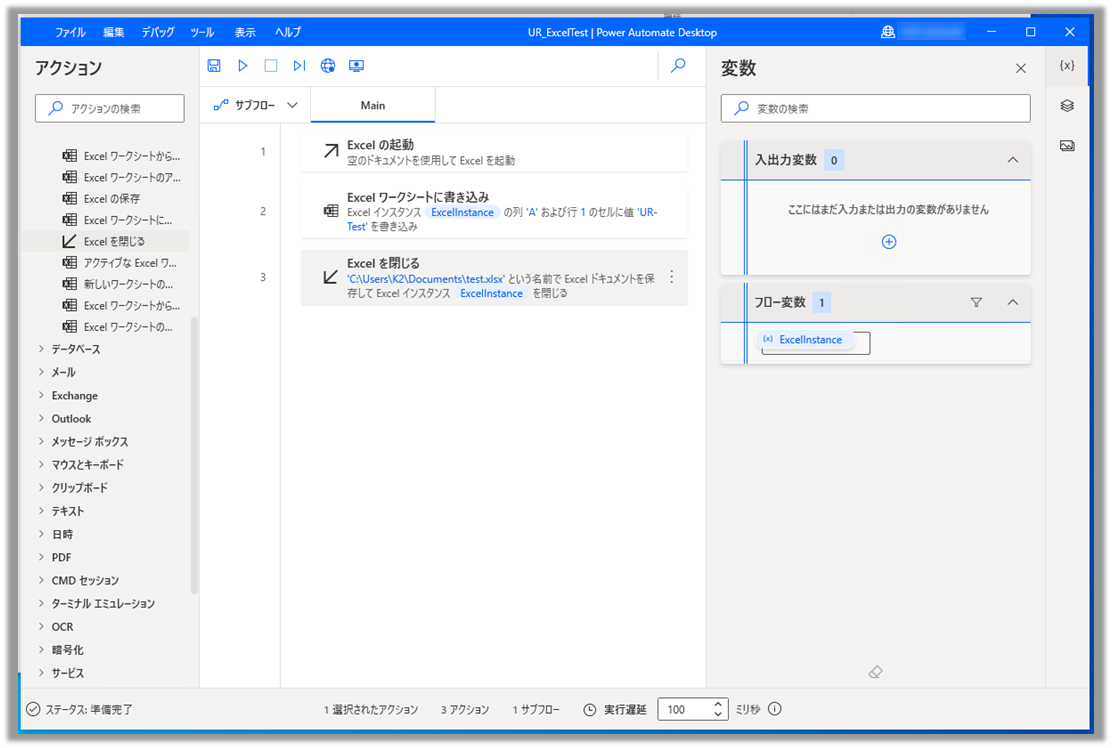Expand the メール action group
This screenshot has width=1112, height=748.
[x=41, y=372]
